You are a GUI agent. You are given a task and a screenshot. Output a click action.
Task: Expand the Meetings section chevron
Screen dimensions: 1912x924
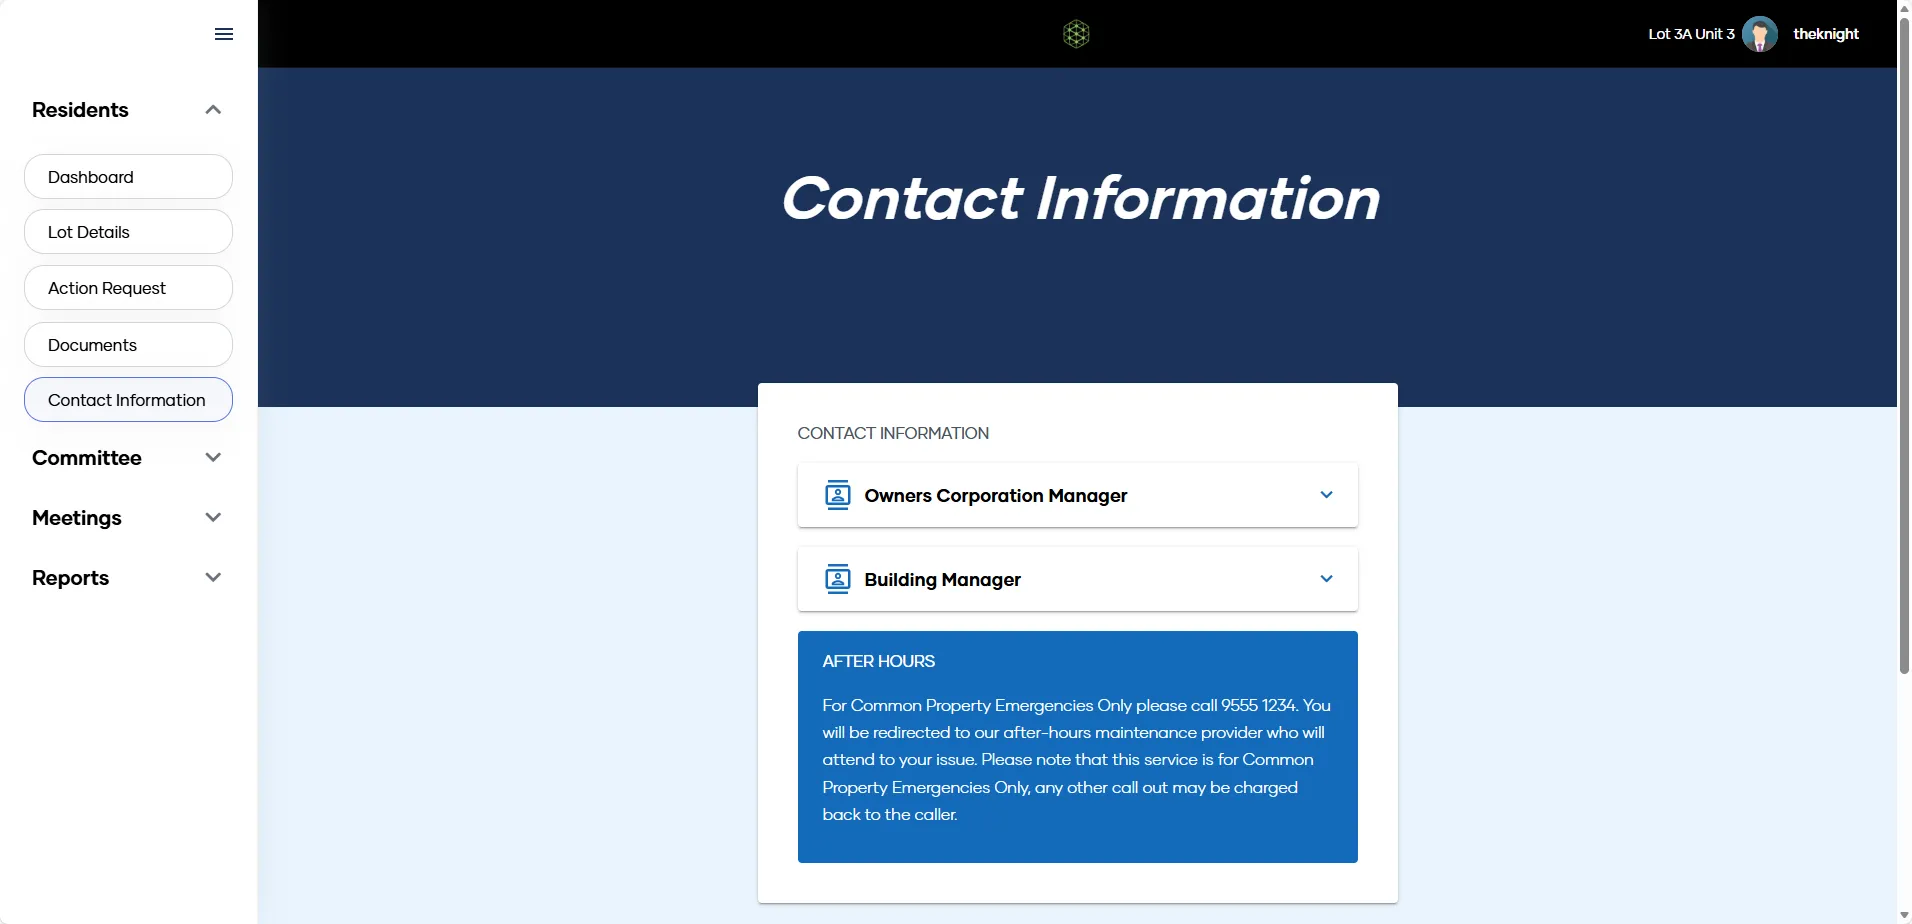[213, 518]
